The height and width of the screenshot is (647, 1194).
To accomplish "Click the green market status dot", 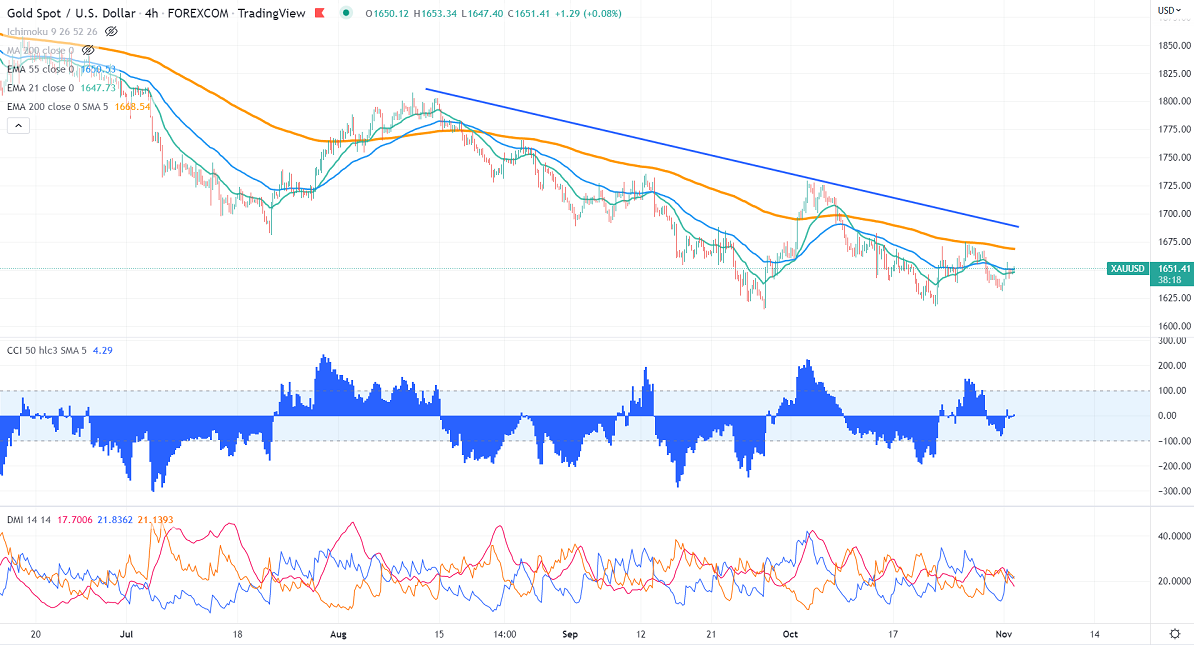I will coord(346,13).
